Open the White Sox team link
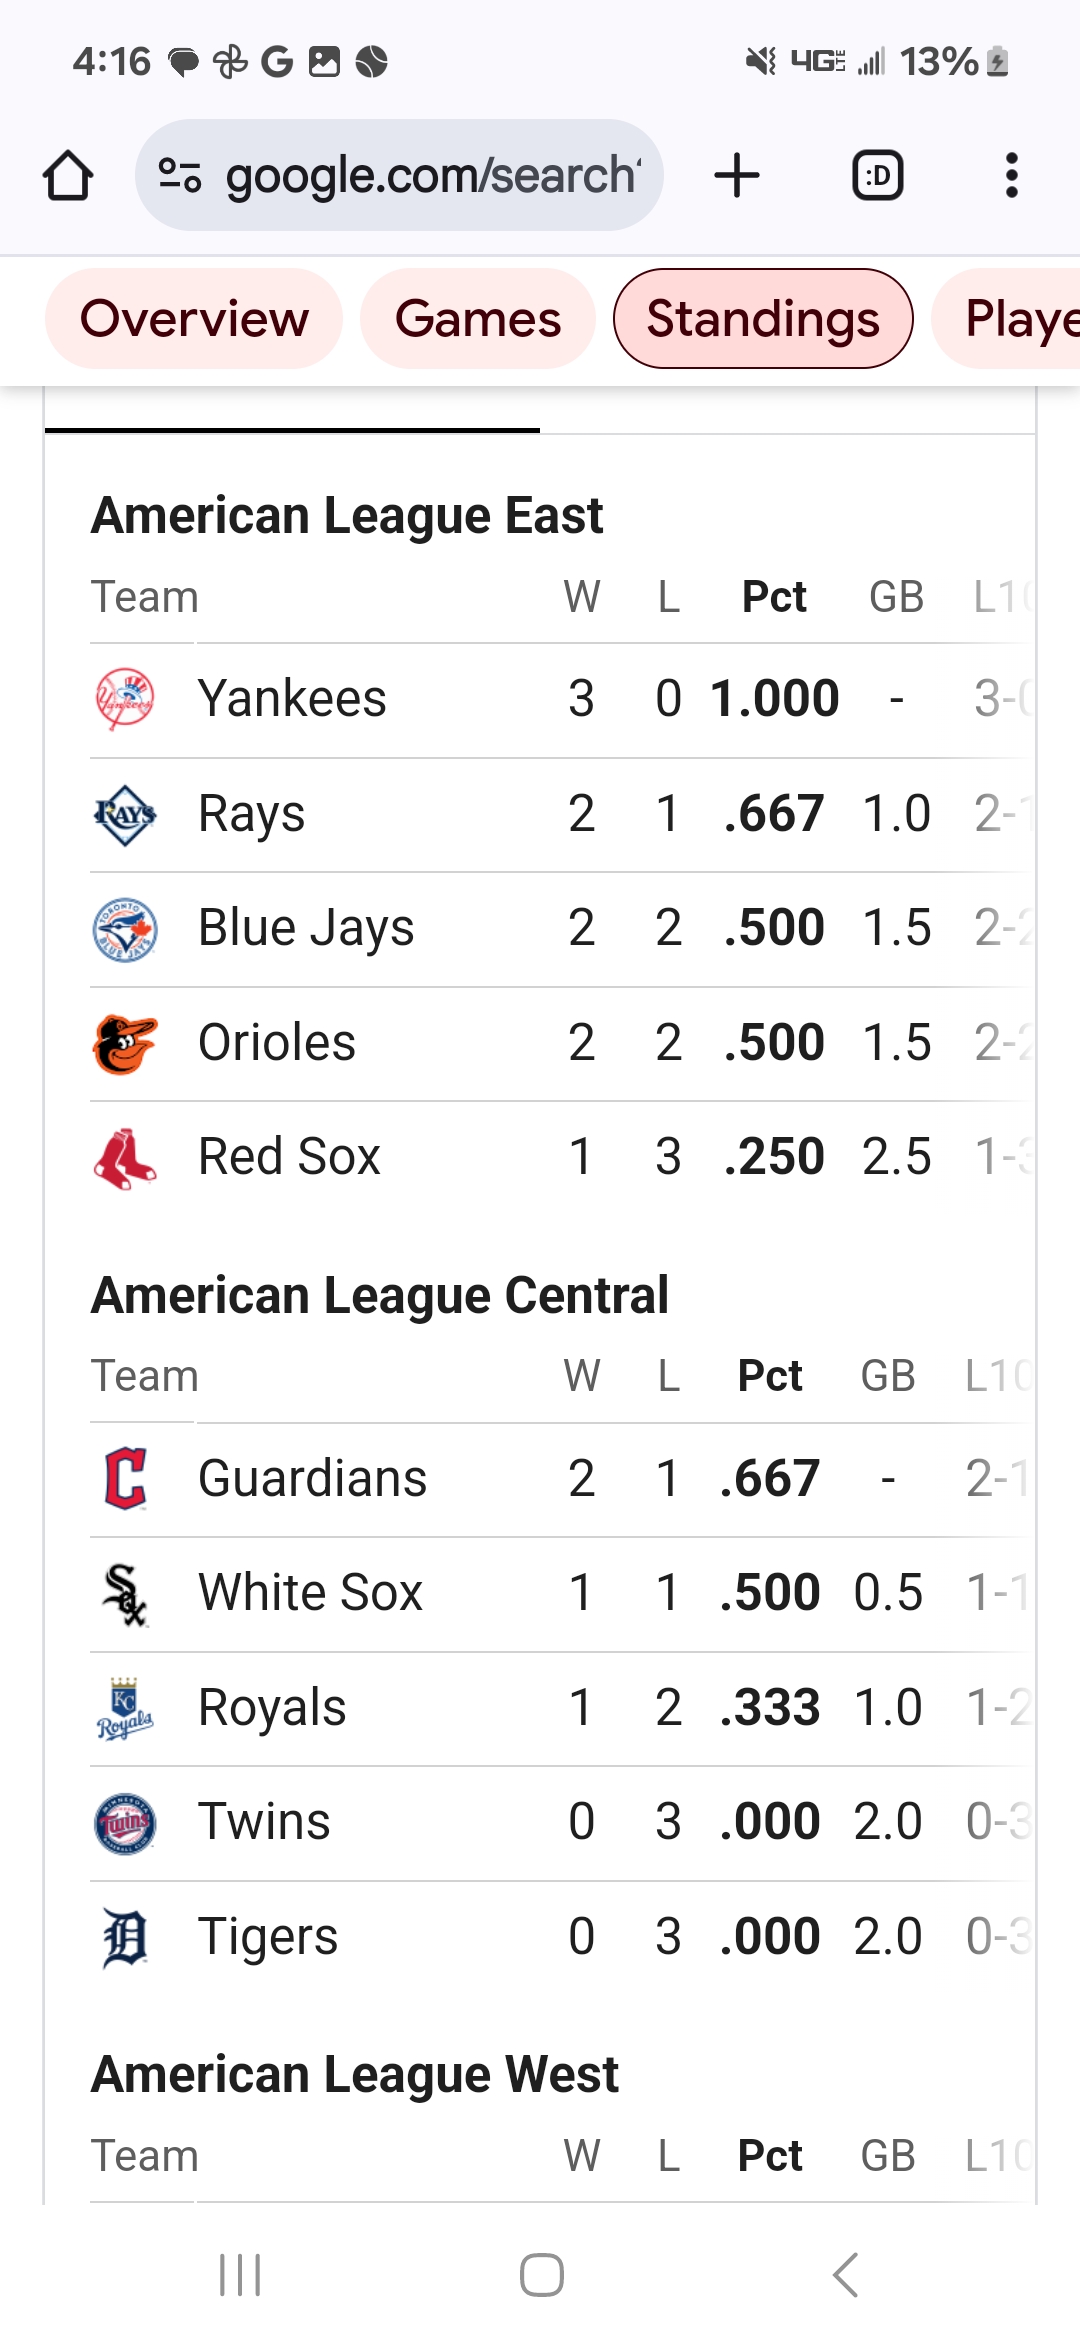The image size is (1080, 2340). click(310, 1593)
